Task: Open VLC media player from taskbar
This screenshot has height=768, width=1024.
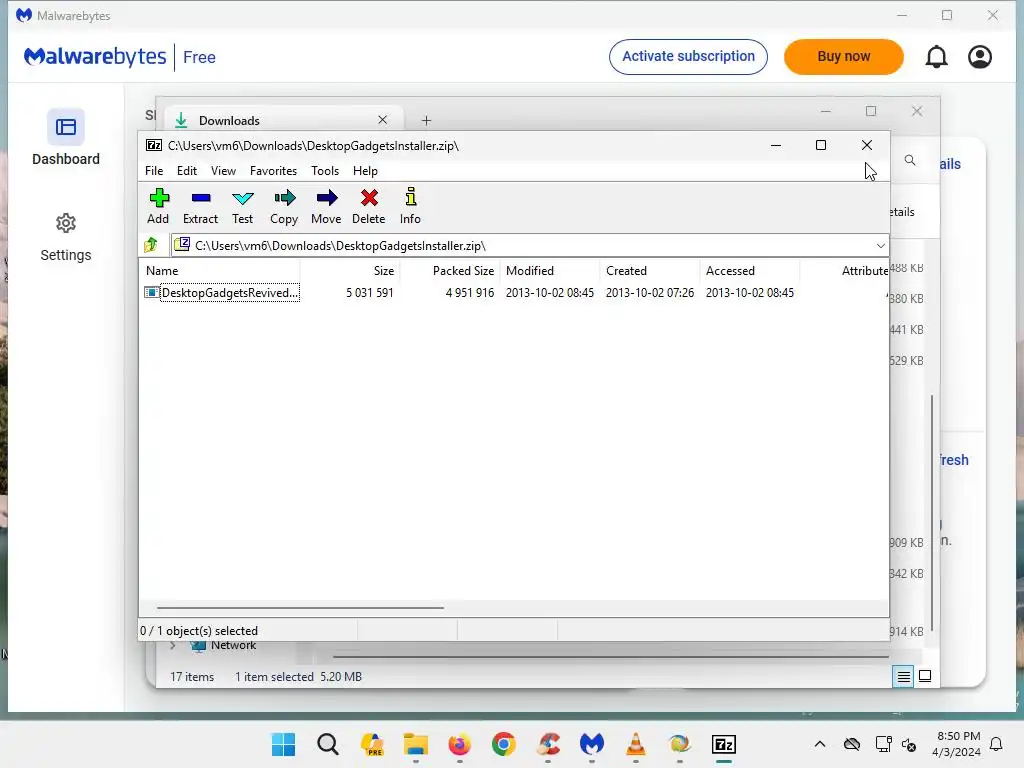Action: pos(635,744)
